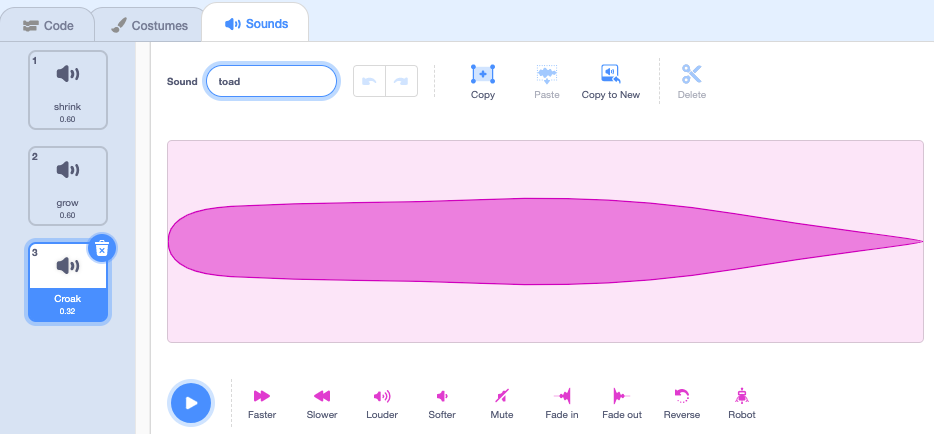The image size is (934, 434).
Task: Play the sound
Action: (191, 403)
